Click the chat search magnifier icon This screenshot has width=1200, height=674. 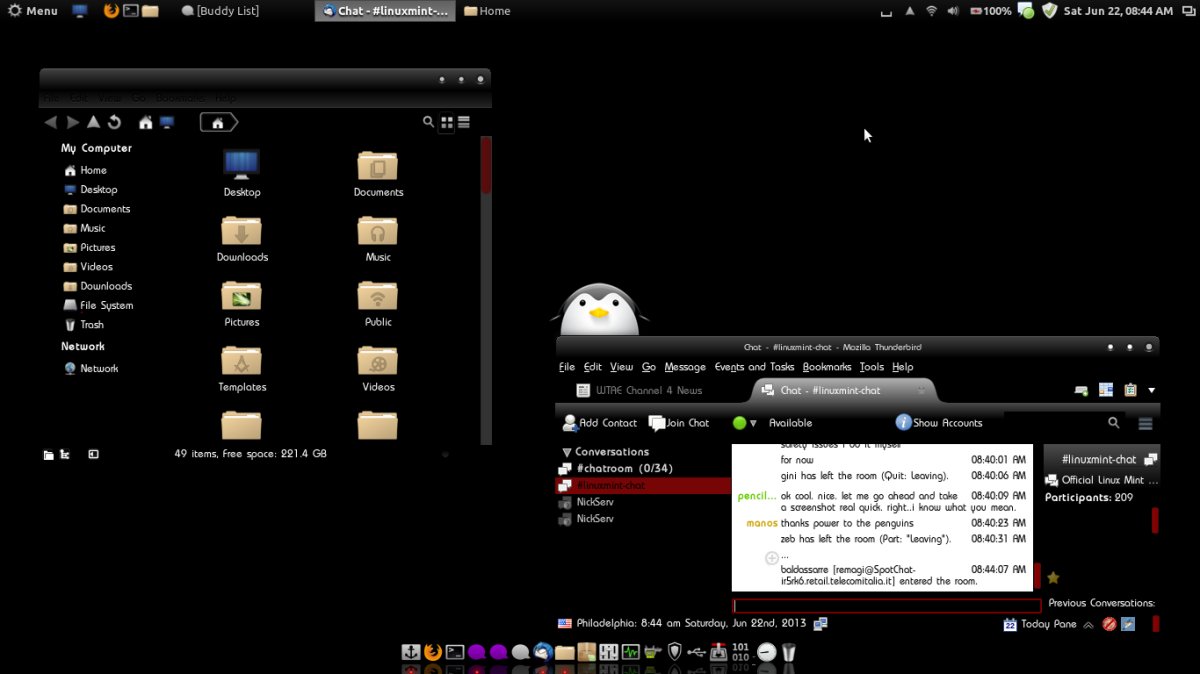pos(1114,423)
